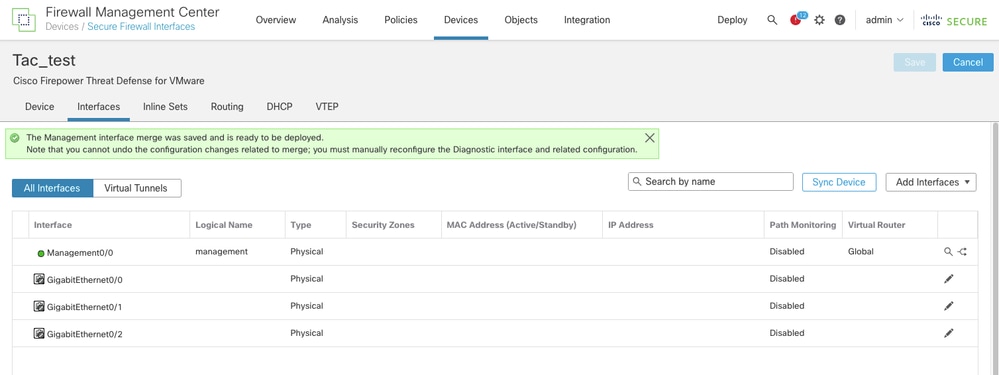Click the MAC Address (Active/Standby) column header

pyautogui.click(x=512, y=225)
